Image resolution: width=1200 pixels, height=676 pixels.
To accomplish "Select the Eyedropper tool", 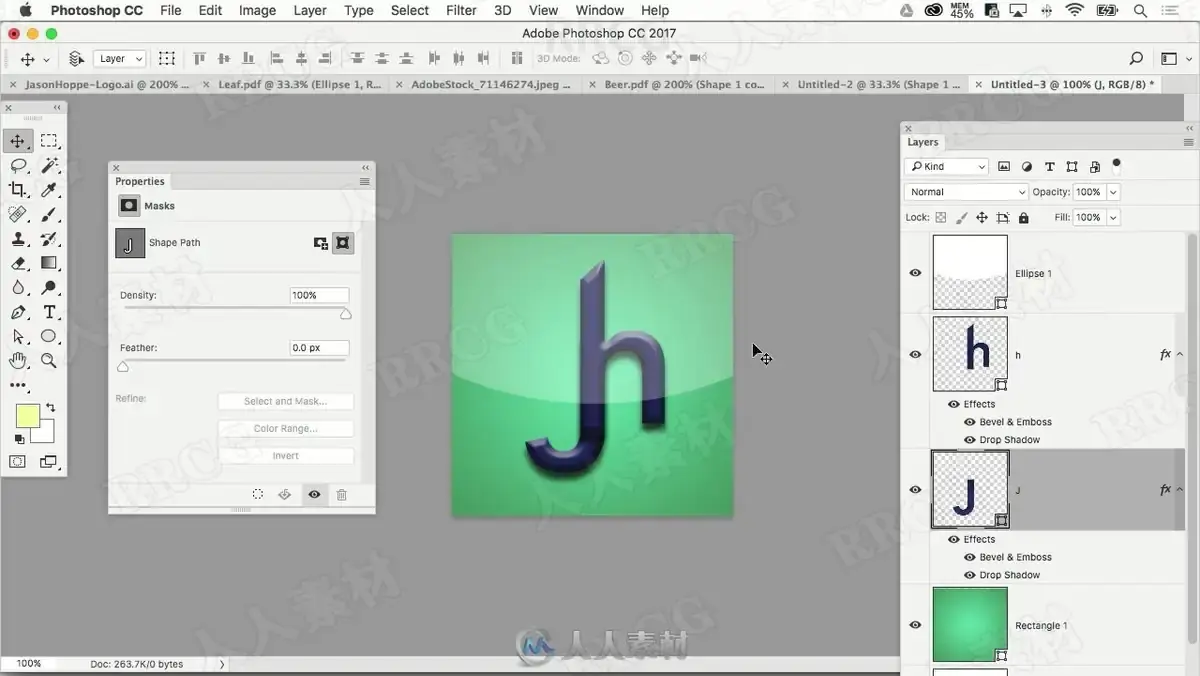I will click(x=49, y=190).
